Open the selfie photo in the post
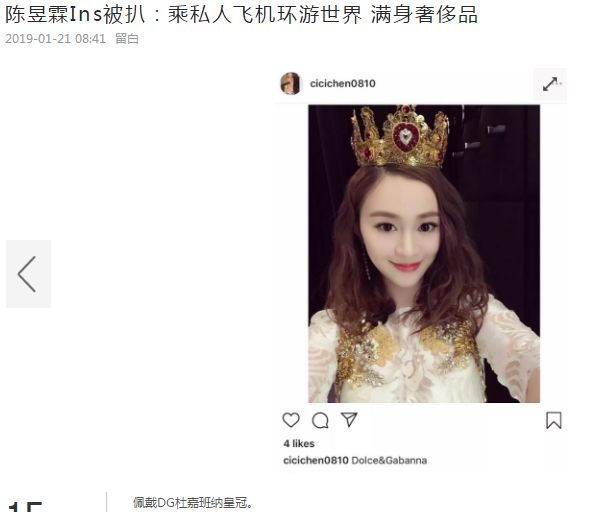604x512 pixels. coord(424,253)
